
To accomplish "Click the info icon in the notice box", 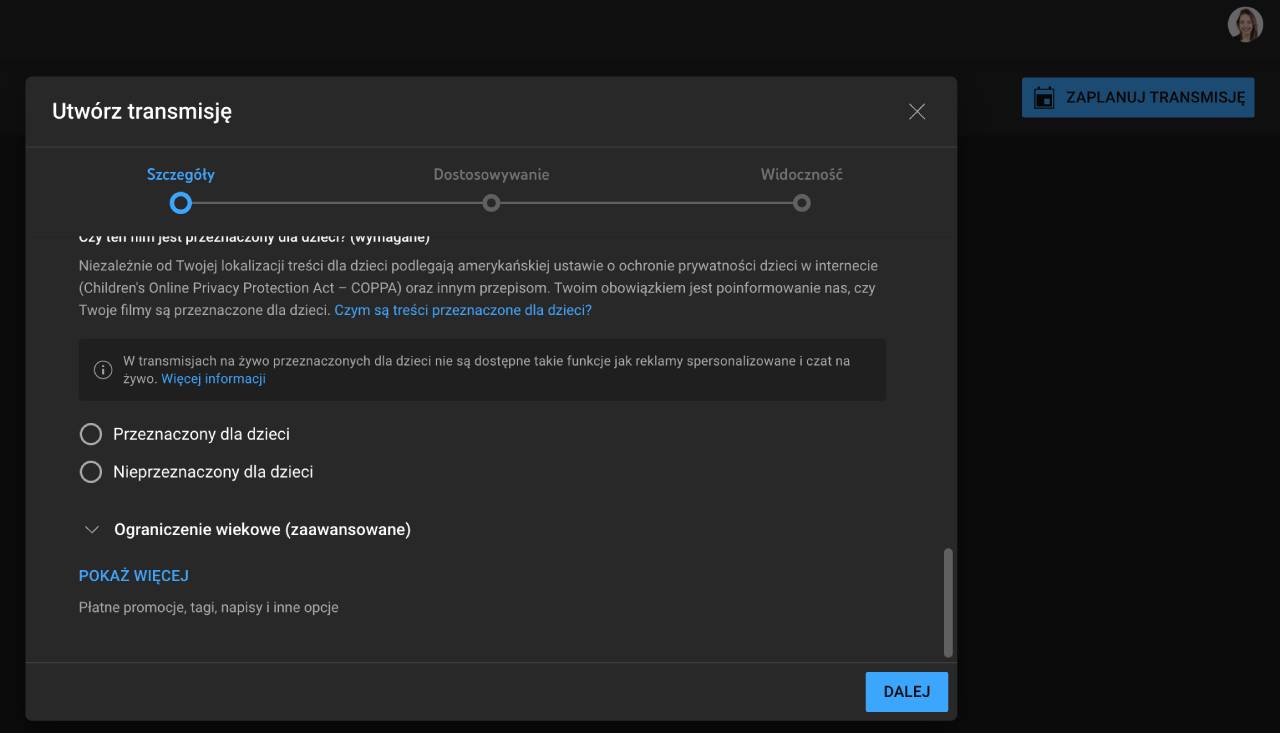I will click(103, 370).
